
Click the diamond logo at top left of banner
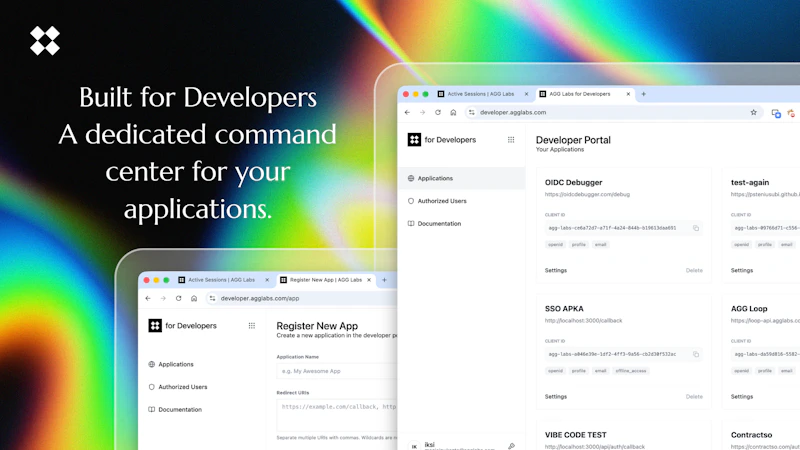[x=45, y=41]
